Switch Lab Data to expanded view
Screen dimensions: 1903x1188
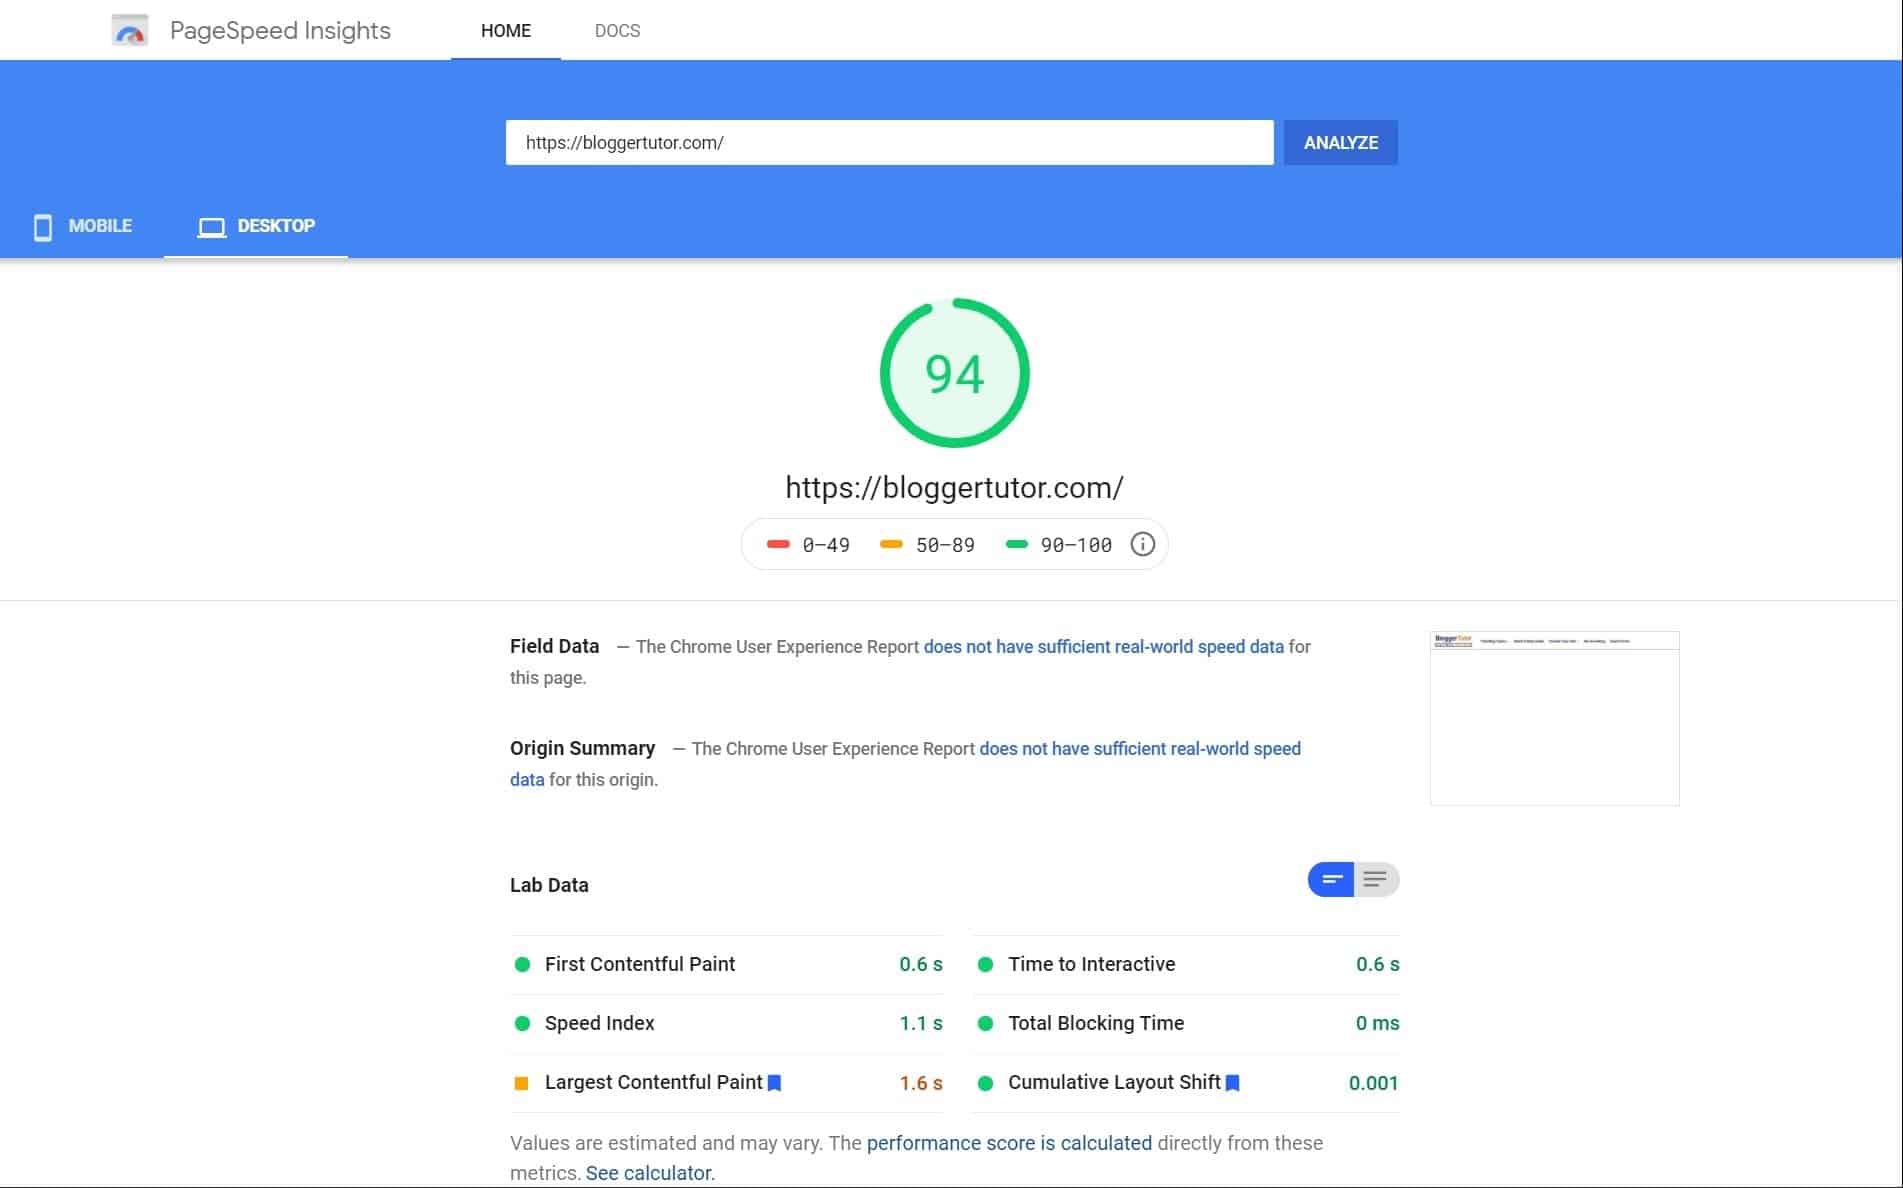coord(1376,879)
